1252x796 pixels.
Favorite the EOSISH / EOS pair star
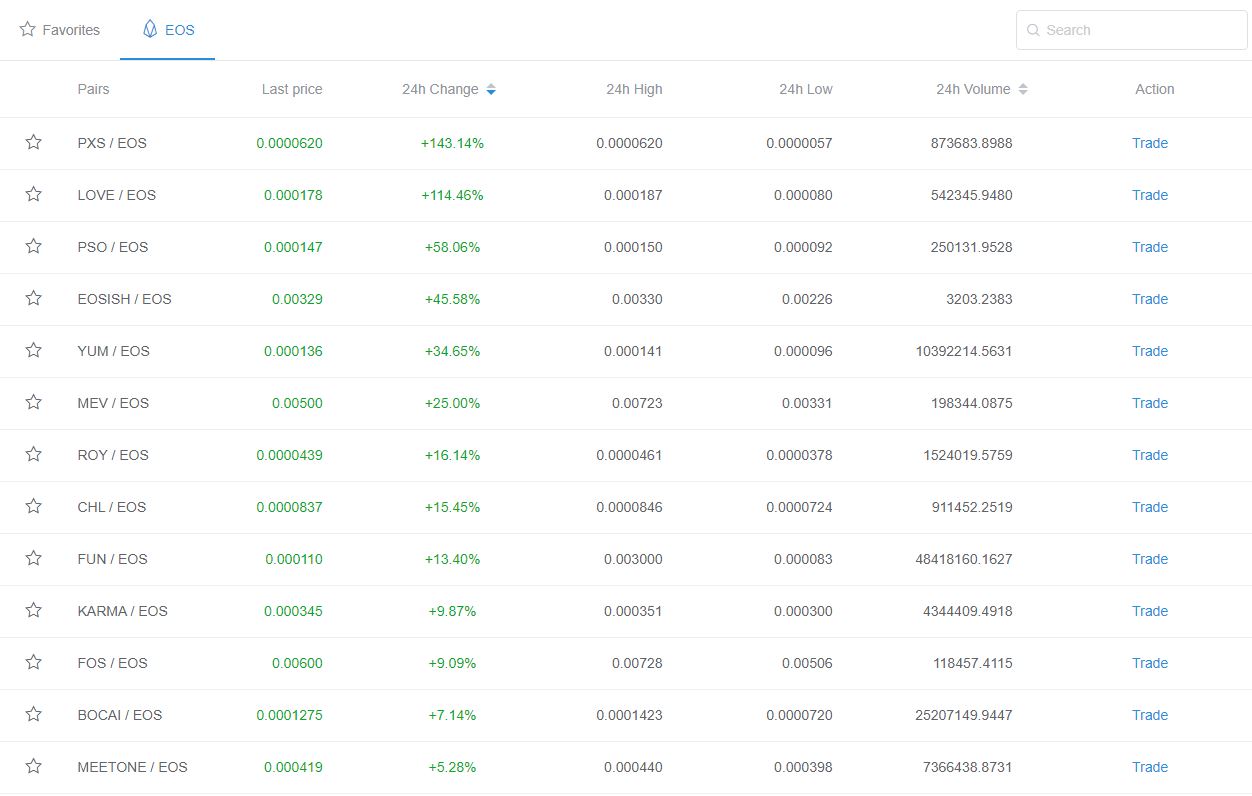point(33,298)
